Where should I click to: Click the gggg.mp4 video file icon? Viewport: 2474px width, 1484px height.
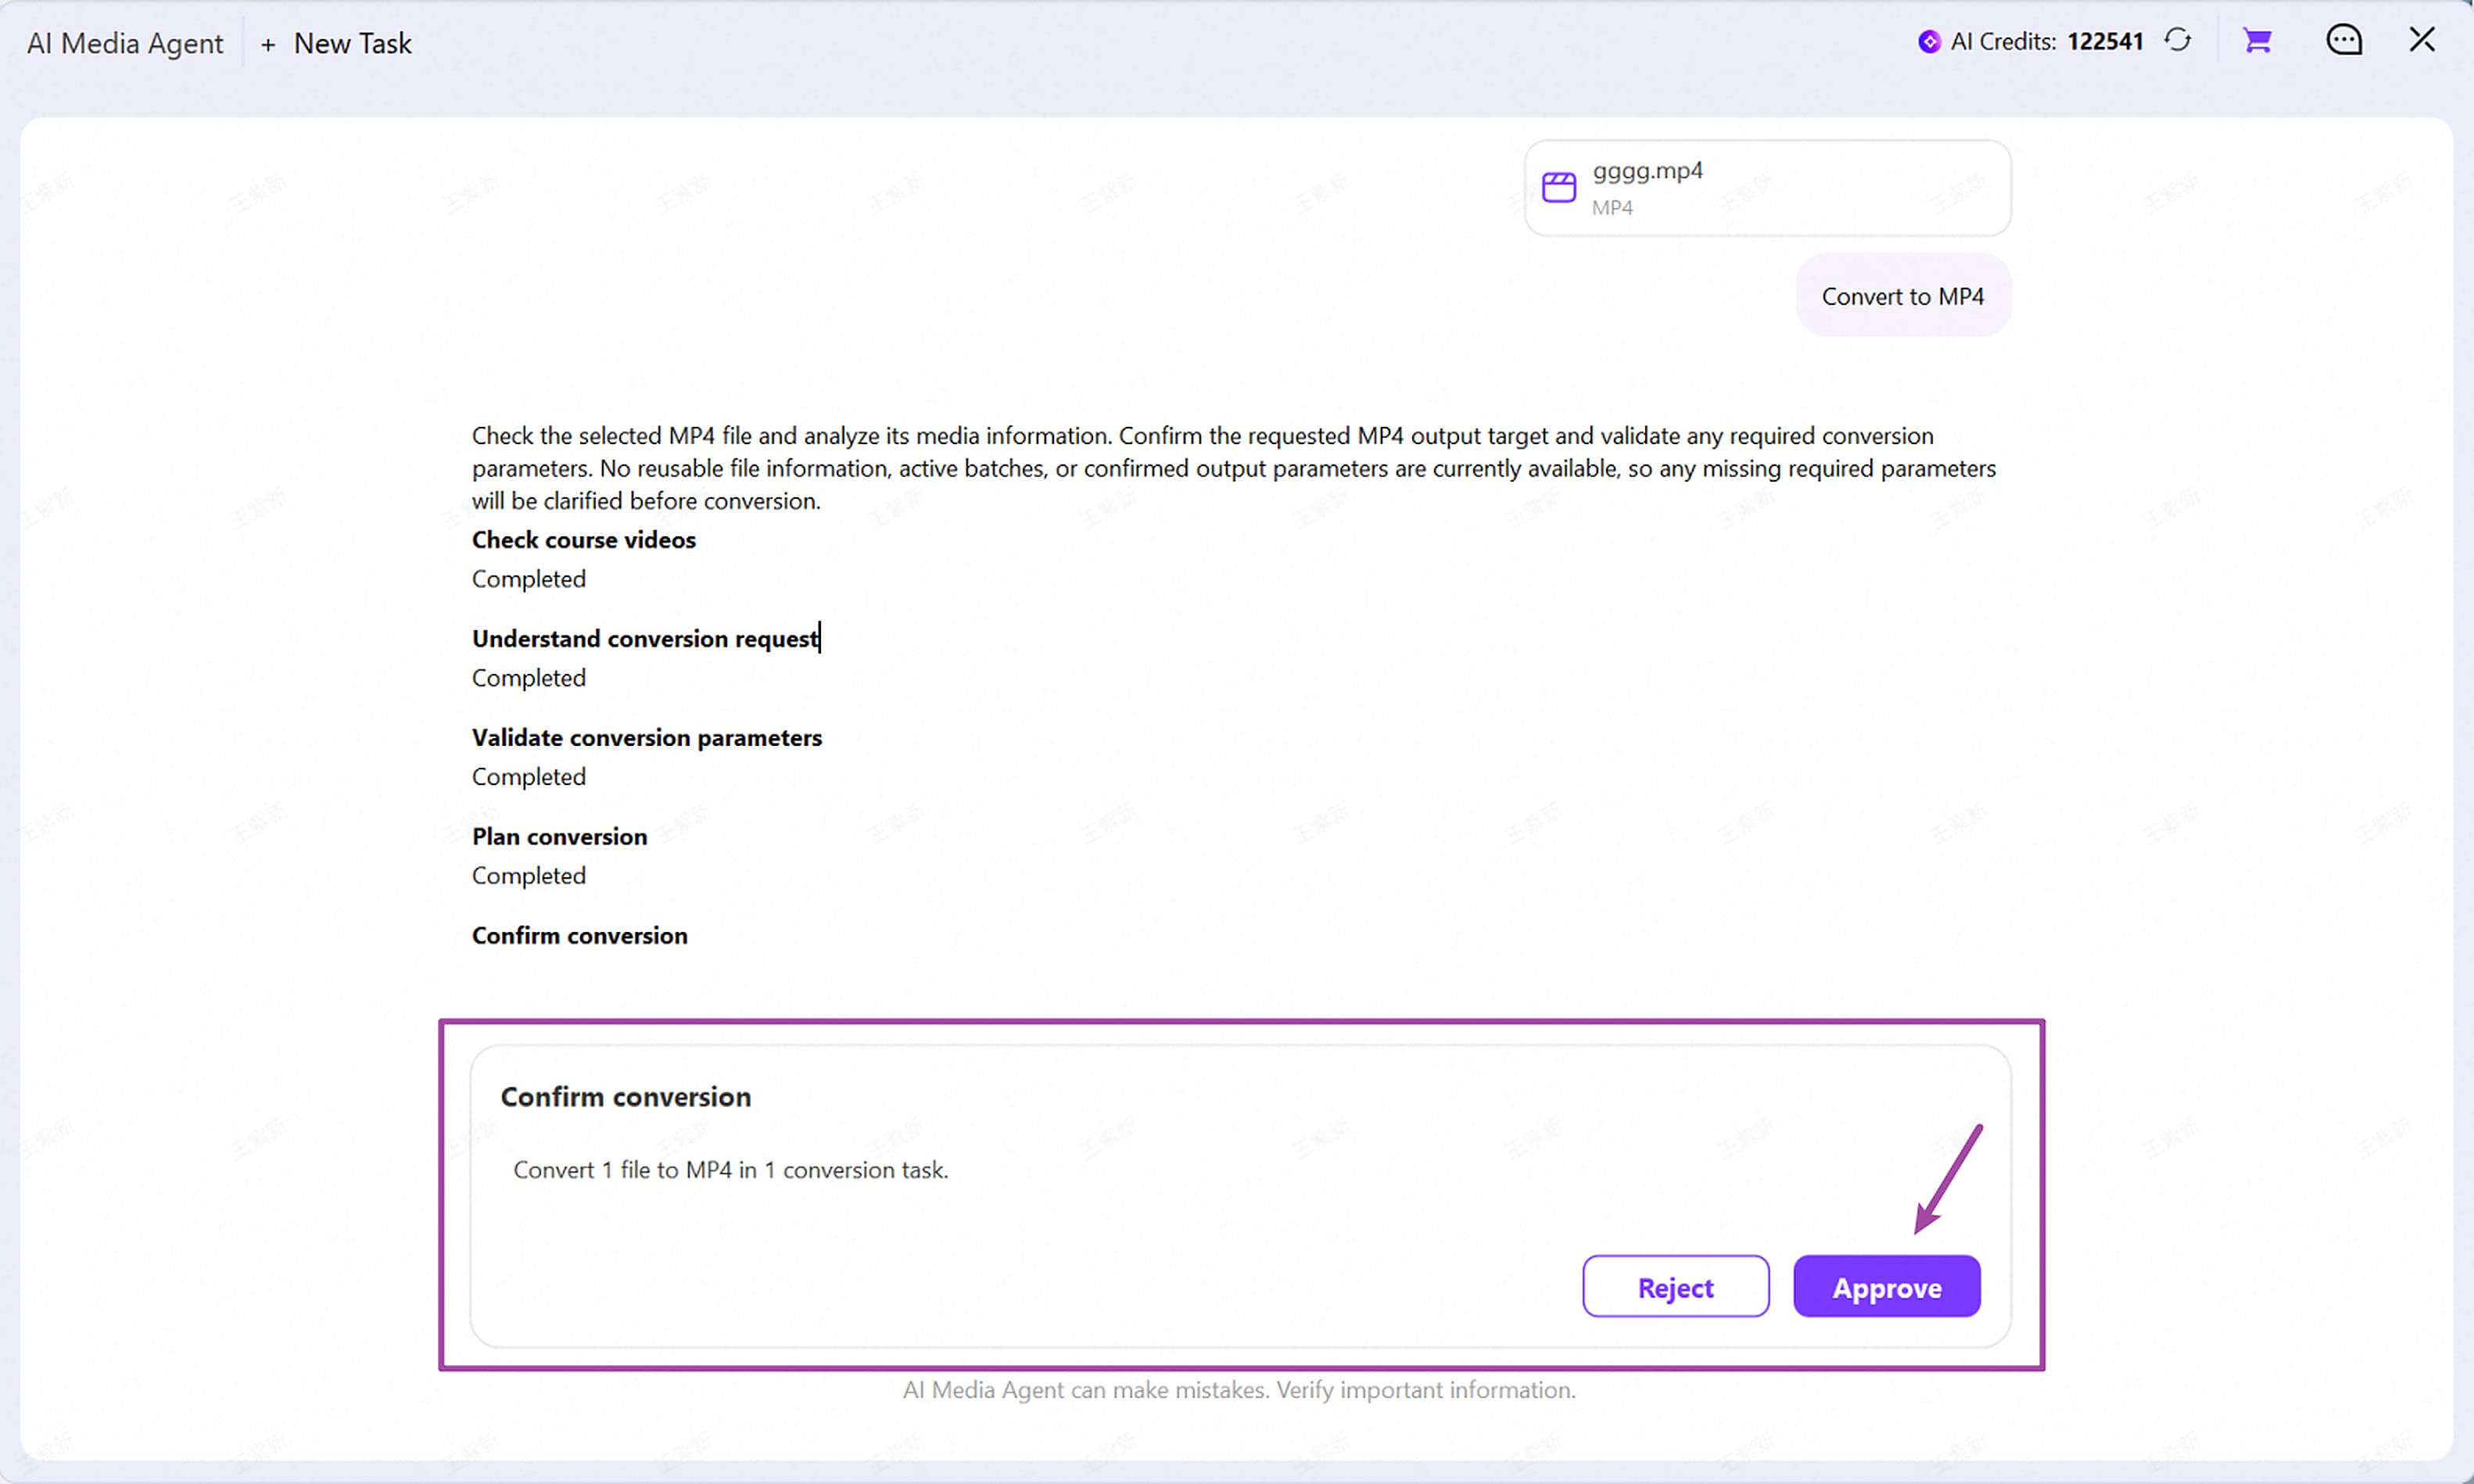tap(1558, 187)
